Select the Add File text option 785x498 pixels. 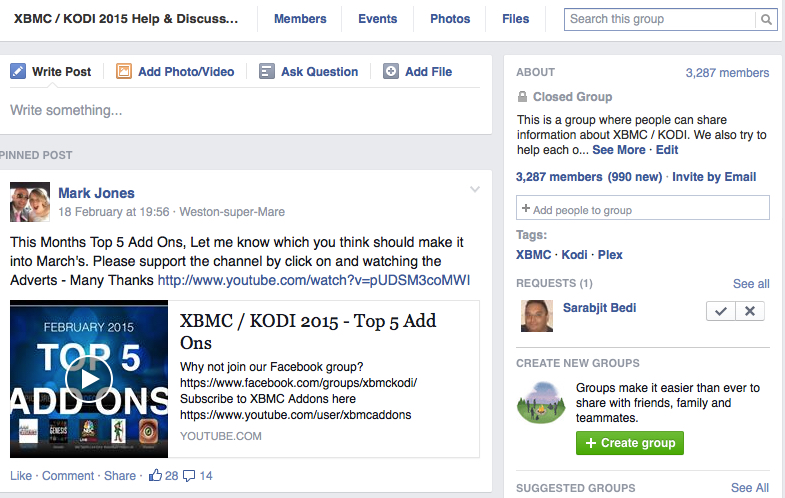point(429,72)
